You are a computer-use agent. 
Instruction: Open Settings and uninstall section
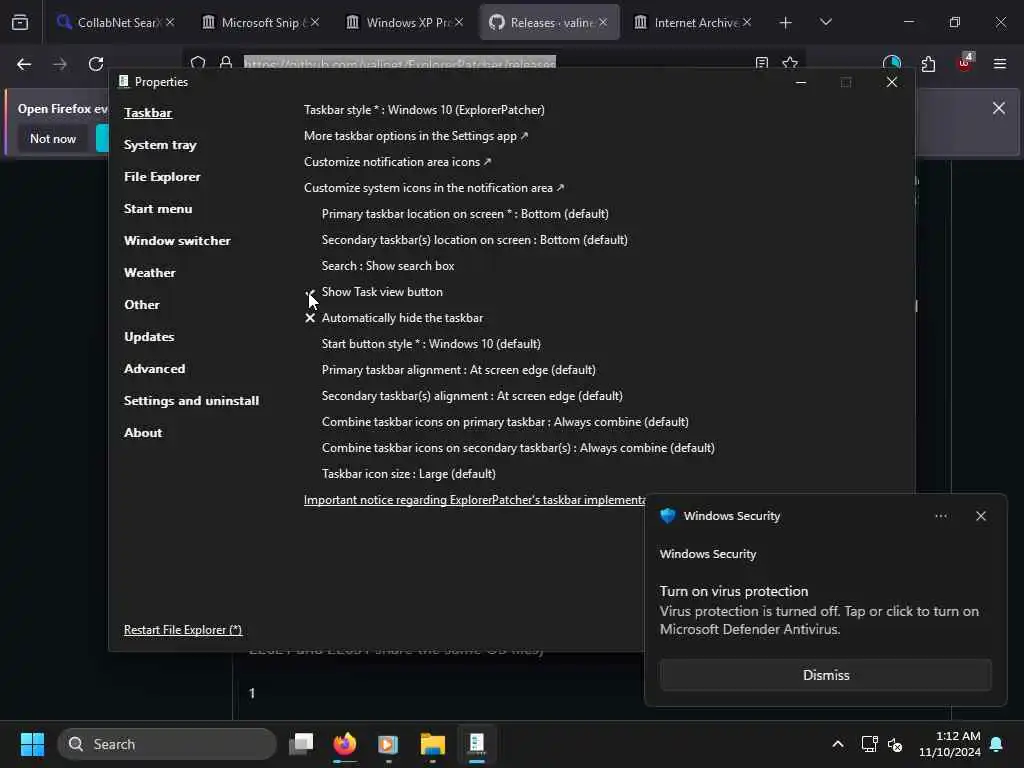pyautogui.click(x=191, y=401)
